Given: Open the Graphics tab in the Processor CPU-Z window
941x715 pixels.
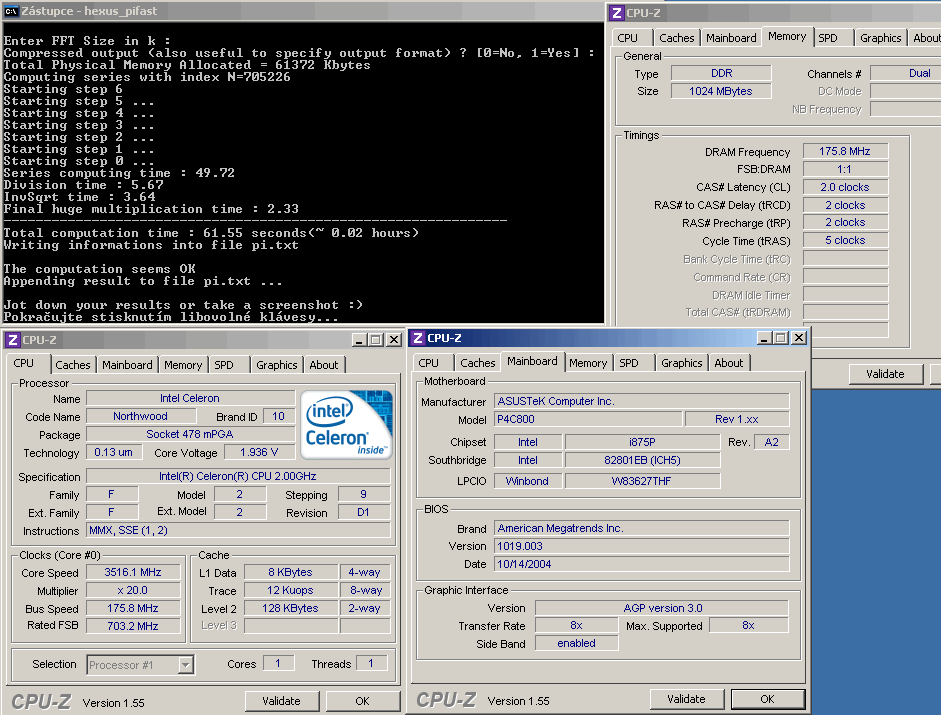Looking at the screenshot, I should 277,365.
